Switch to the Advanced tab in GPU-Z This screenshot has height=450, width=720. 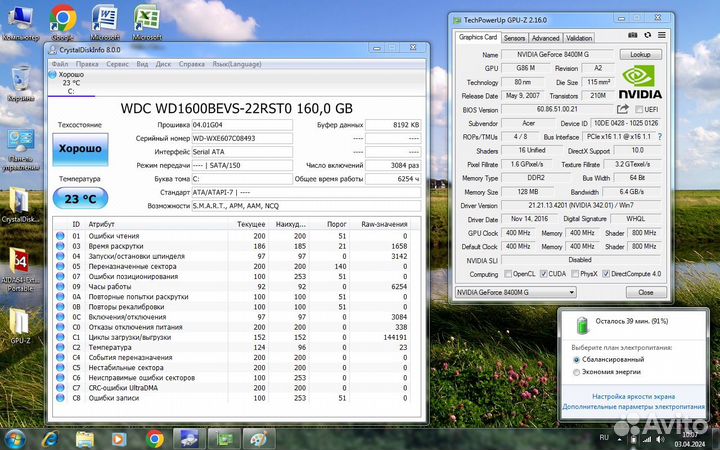[x=546, y=38]
